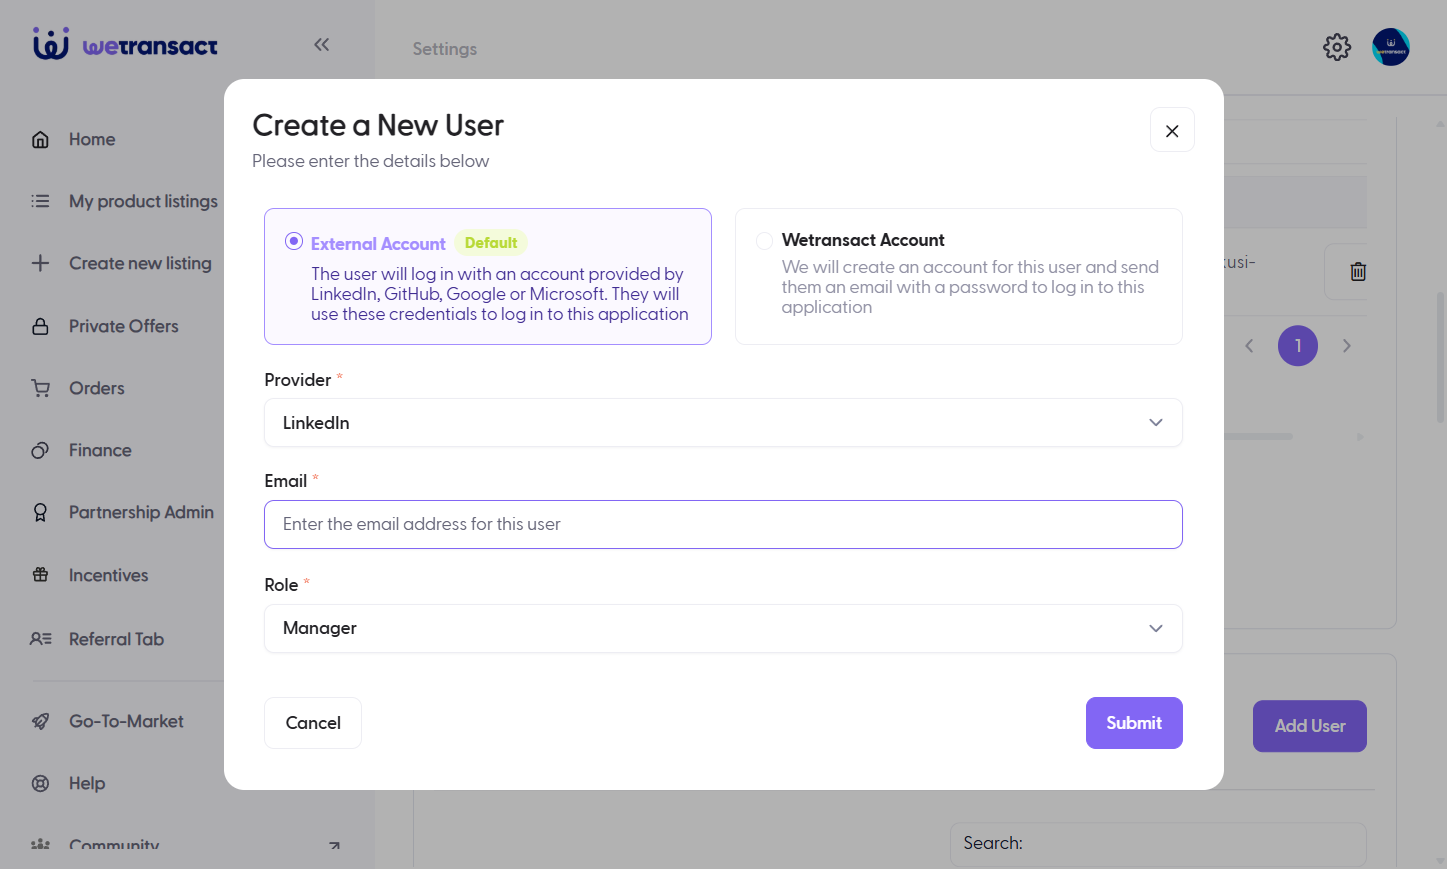Select the External Account radio button
Screen dimensions: 1447x869
(294, 241)
